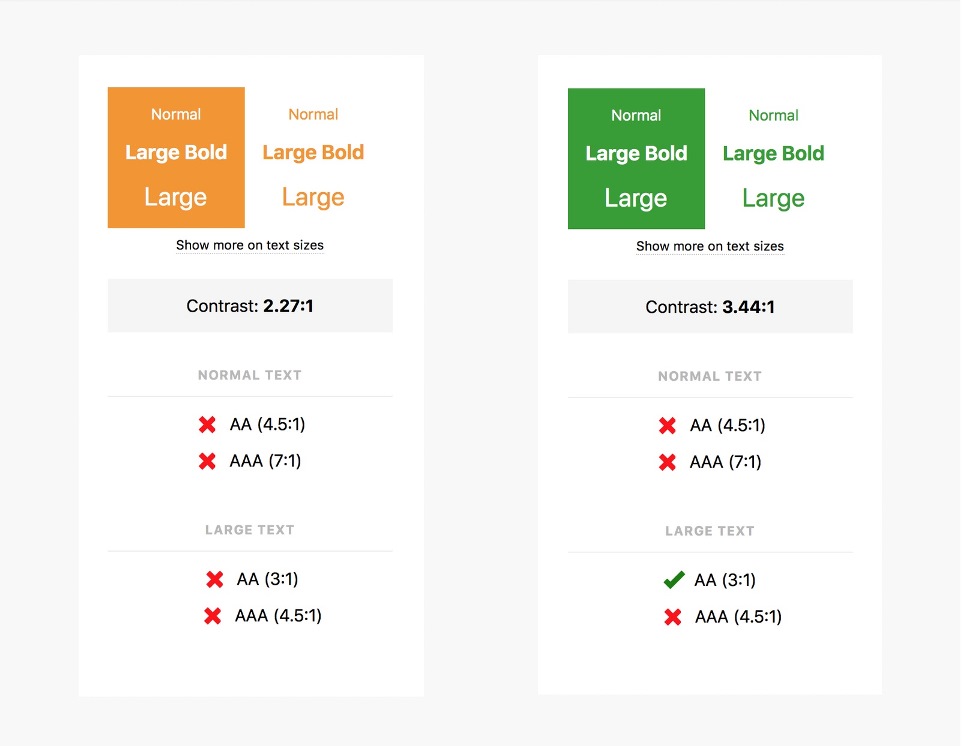
Task: Click the Contrast 2.27:1 result box
Action: (250, 306)
